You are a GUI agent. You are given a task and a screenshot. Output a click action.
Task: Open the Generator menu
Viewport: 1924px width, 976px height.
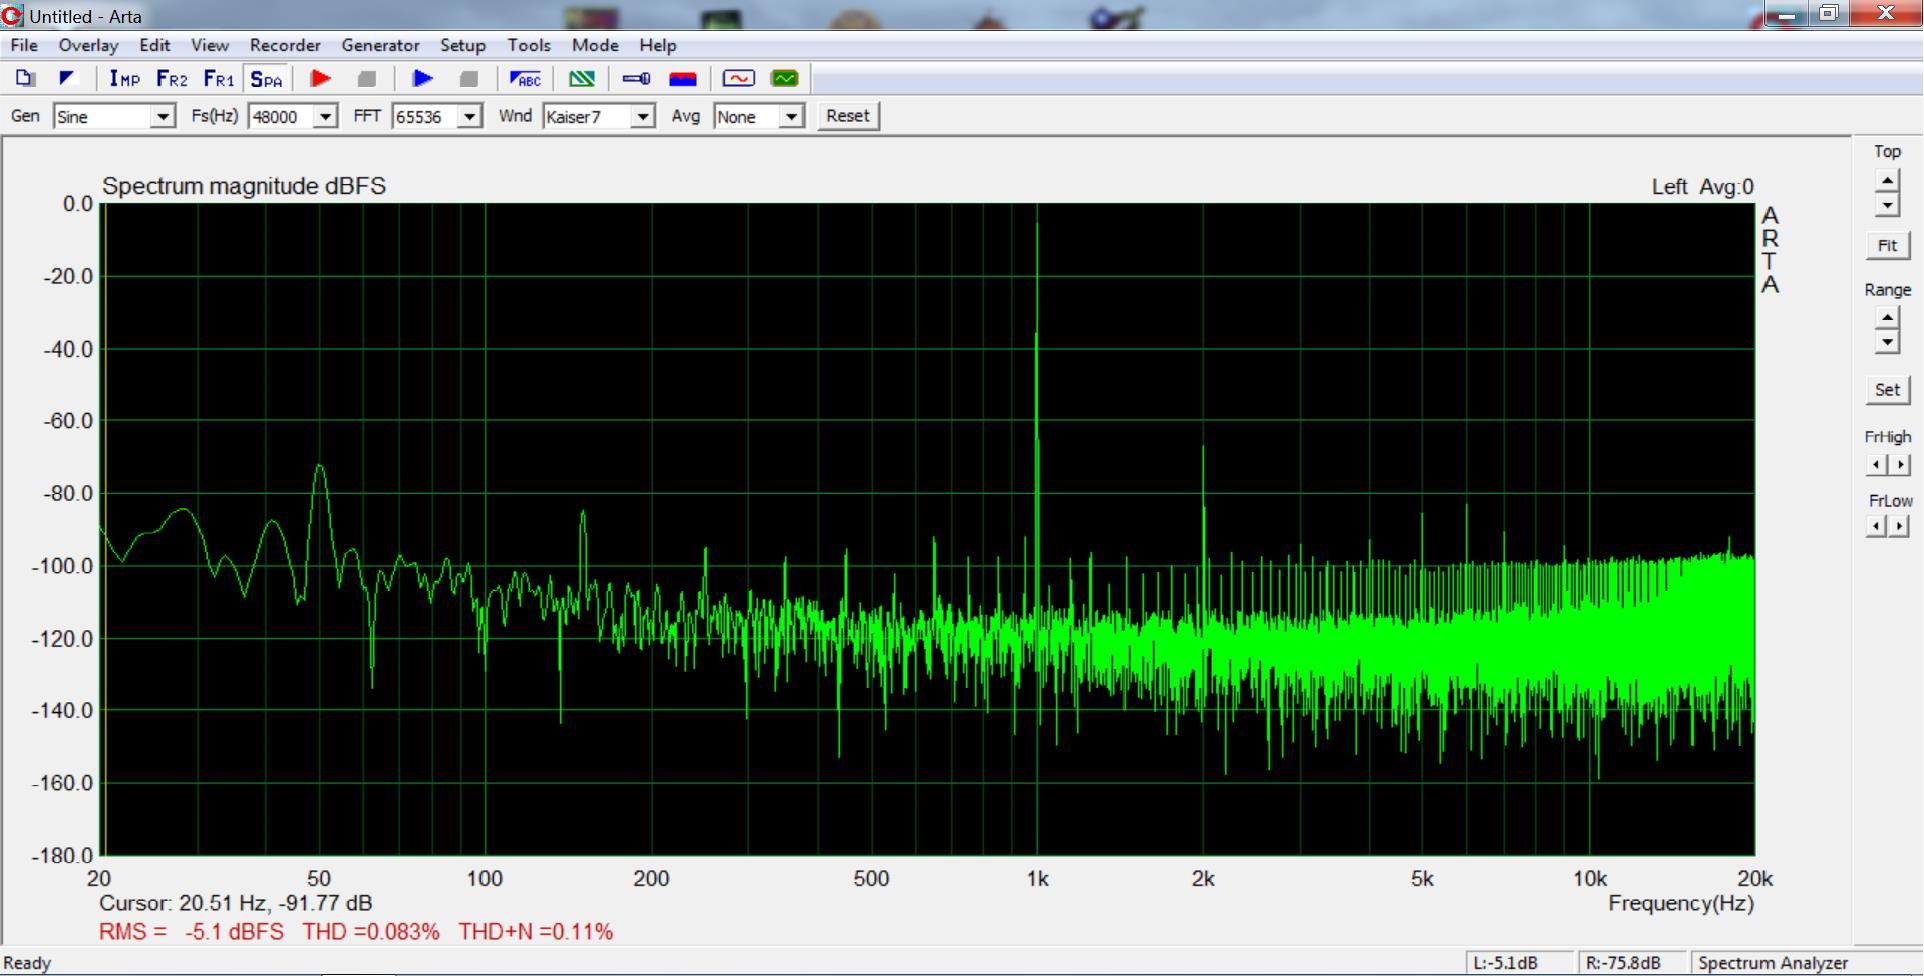click(380, 45)
